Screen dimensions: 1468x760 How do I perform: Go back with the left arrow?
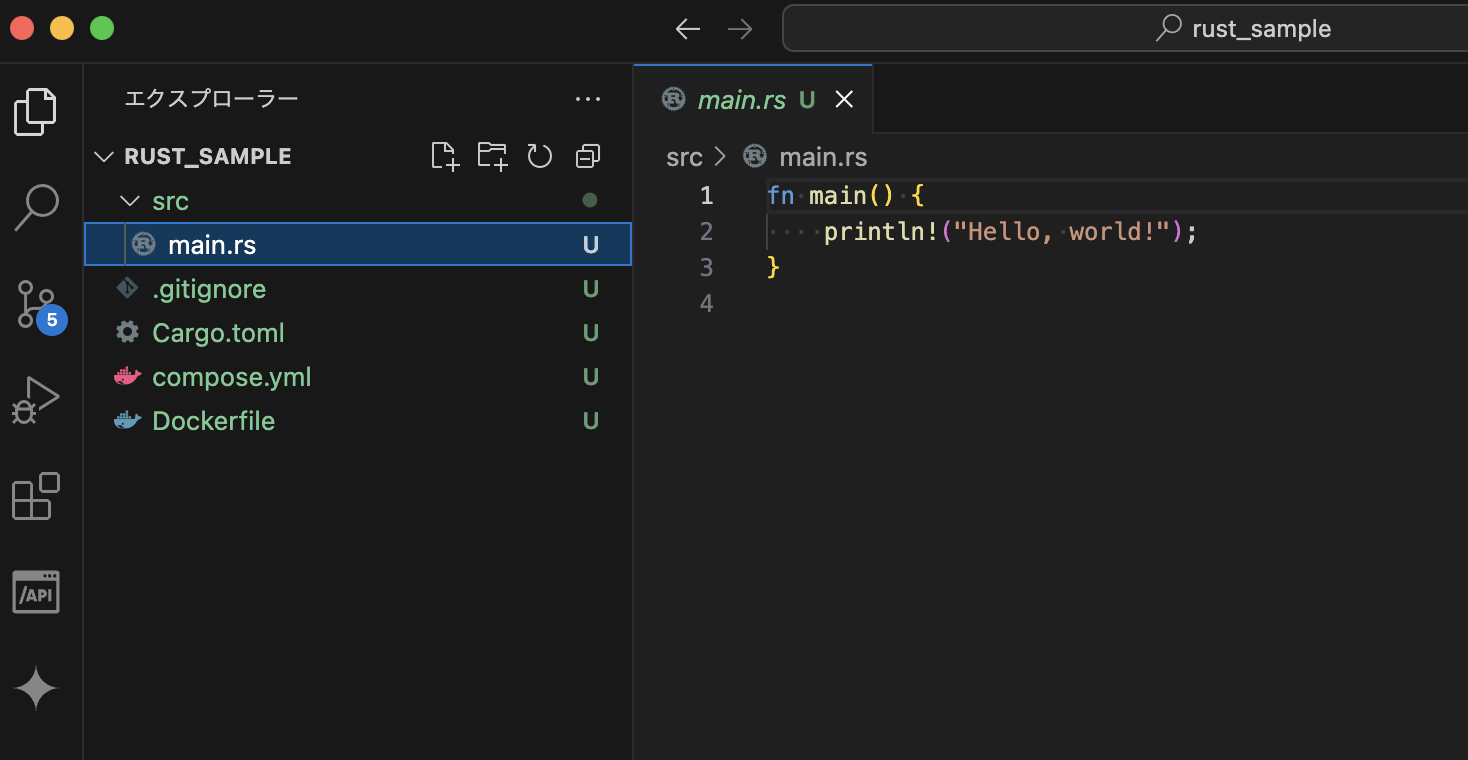pyautogui.click(x=688, y=29)
